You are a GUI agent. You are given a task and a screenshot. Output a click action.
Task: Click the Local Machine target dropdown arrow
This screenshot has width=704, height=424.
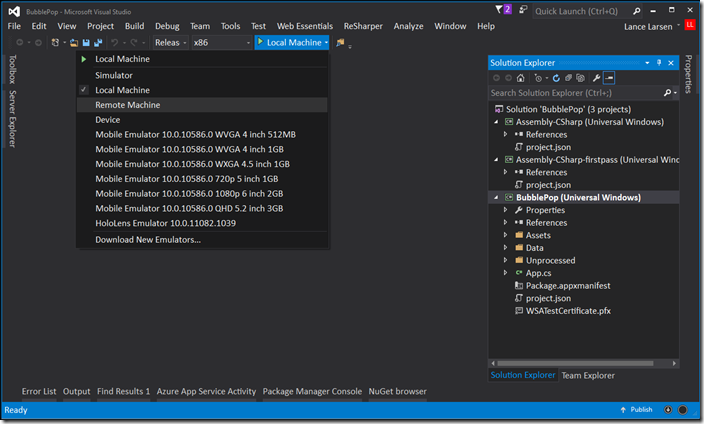pyautogui.click(x=326, y=43)
